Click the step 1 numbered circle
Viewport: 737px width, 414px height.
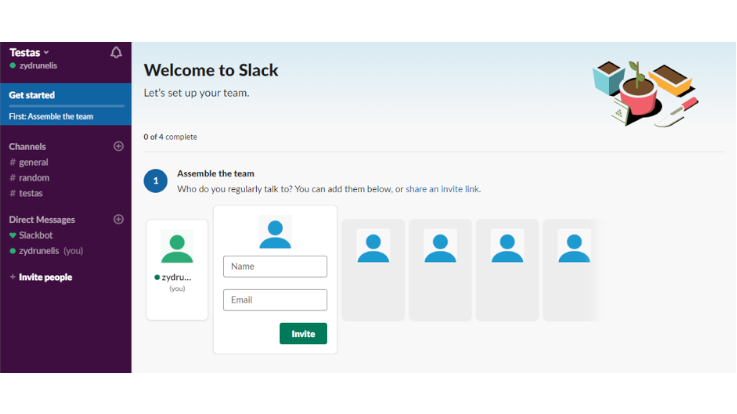point(155,181)
